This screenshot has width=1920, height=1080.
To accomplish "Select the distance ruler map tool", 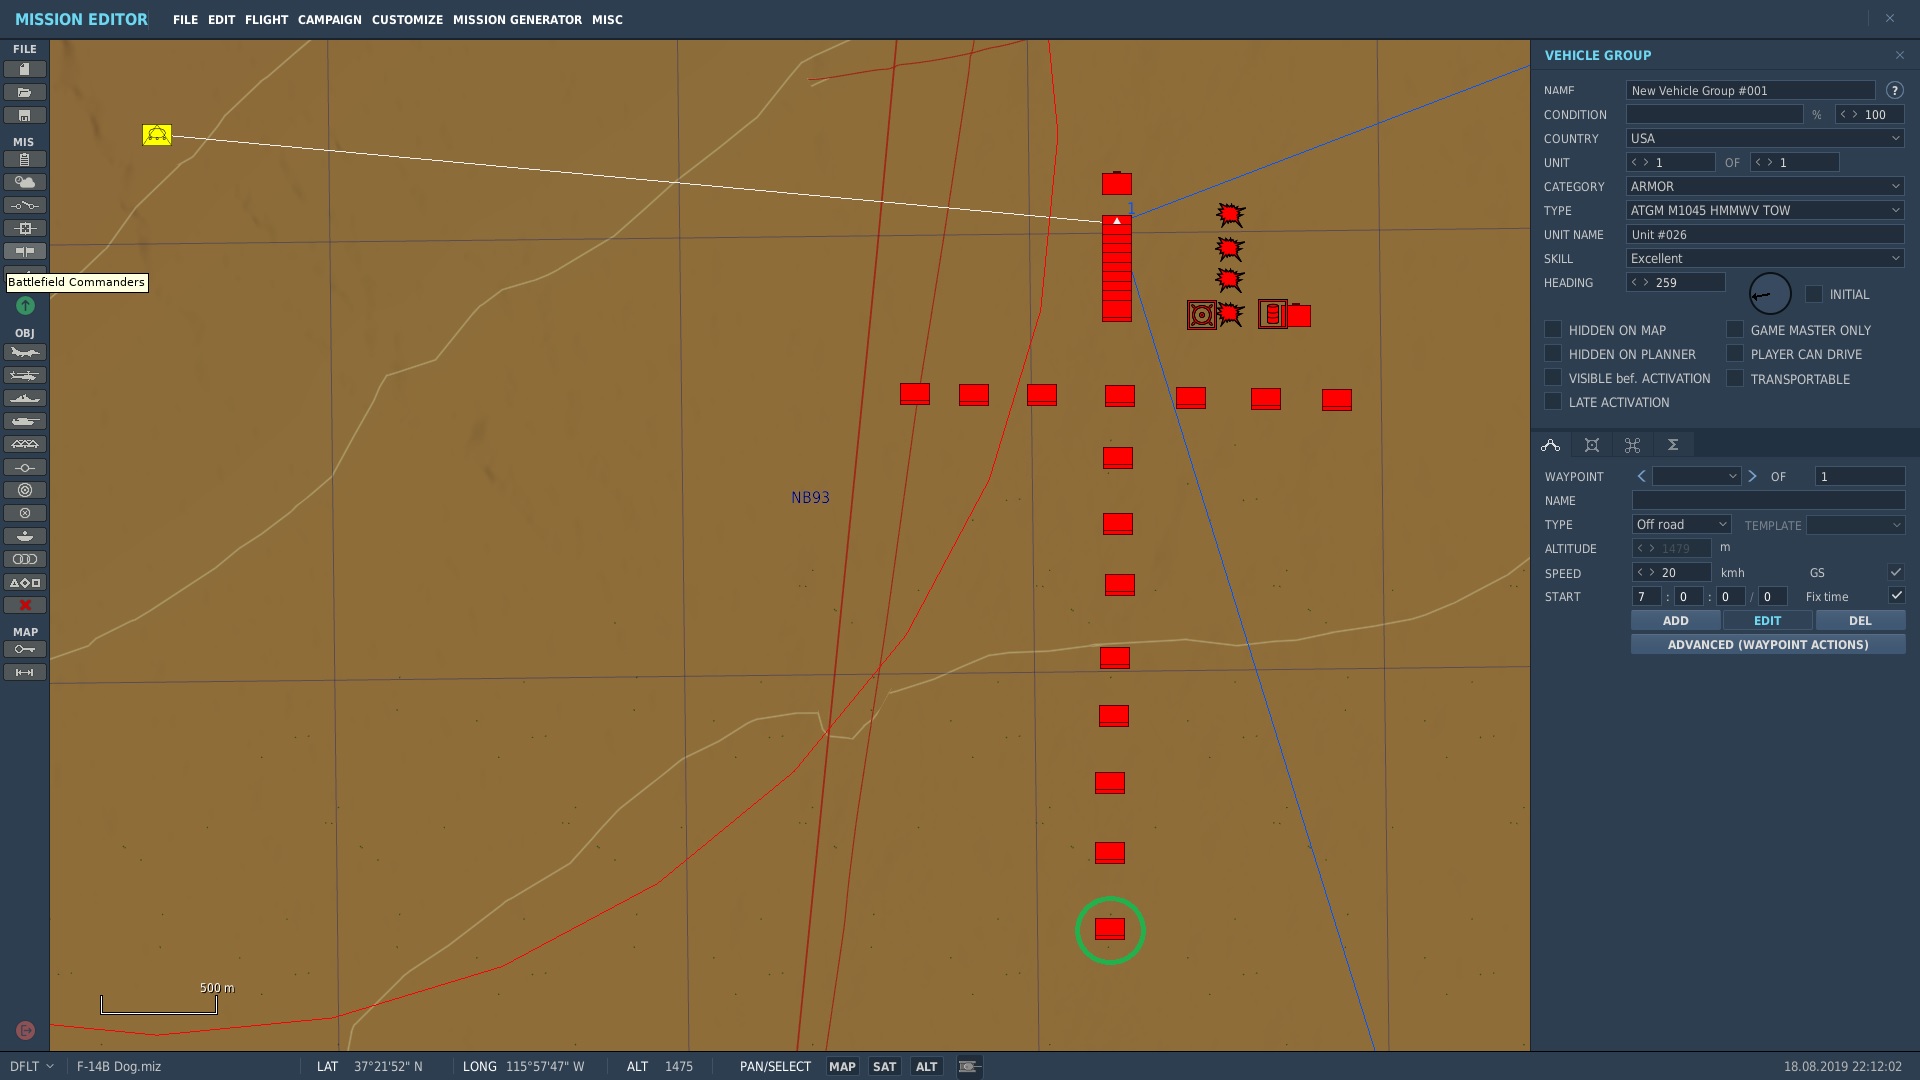I will tap(25, 672).
